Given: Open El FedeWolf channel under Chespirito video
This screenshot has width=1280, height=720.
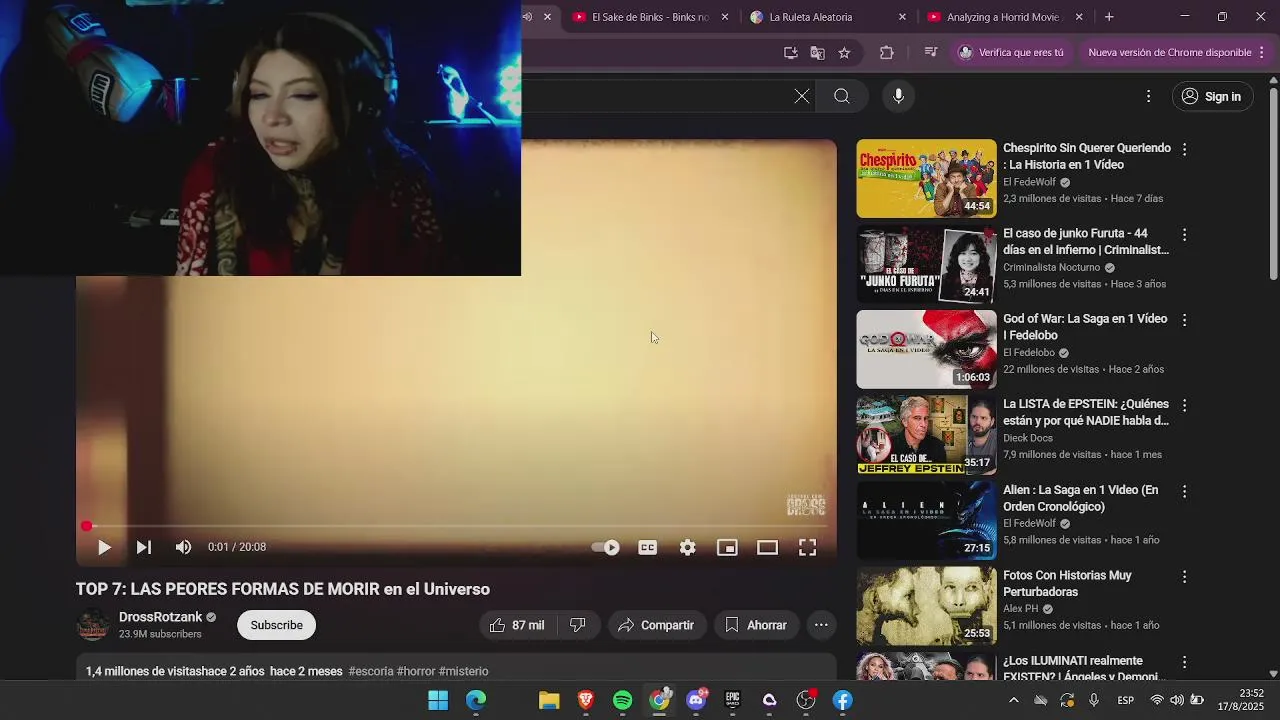Looking at the screenshot, I should click(1029, 182).
